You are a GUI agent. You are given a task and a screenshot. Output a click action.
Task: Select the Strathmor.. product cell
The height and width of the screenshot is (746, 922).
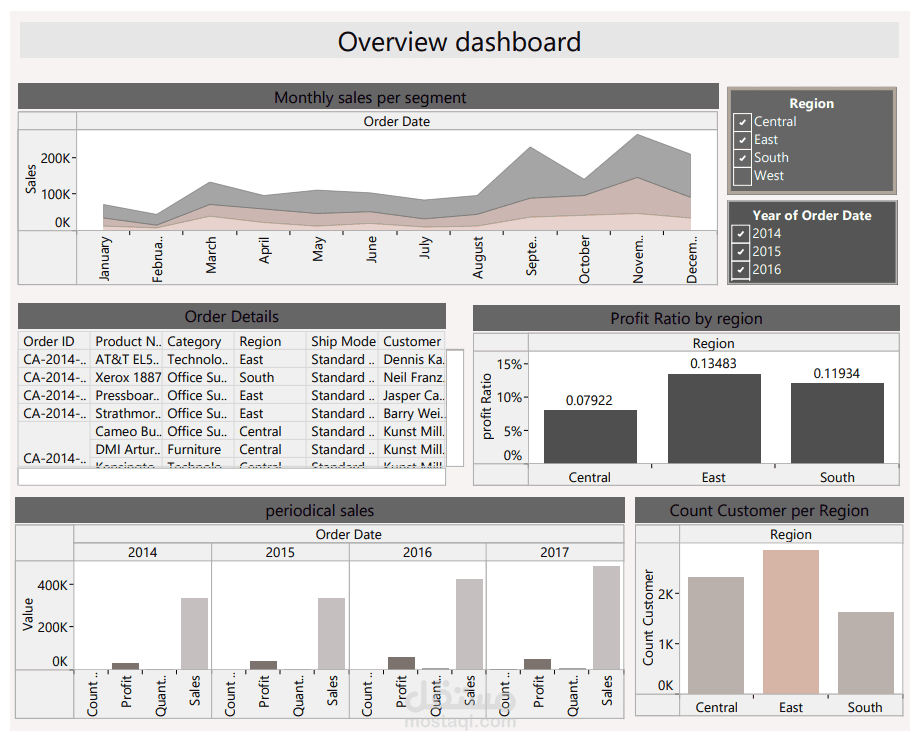[x=126, y=414]
